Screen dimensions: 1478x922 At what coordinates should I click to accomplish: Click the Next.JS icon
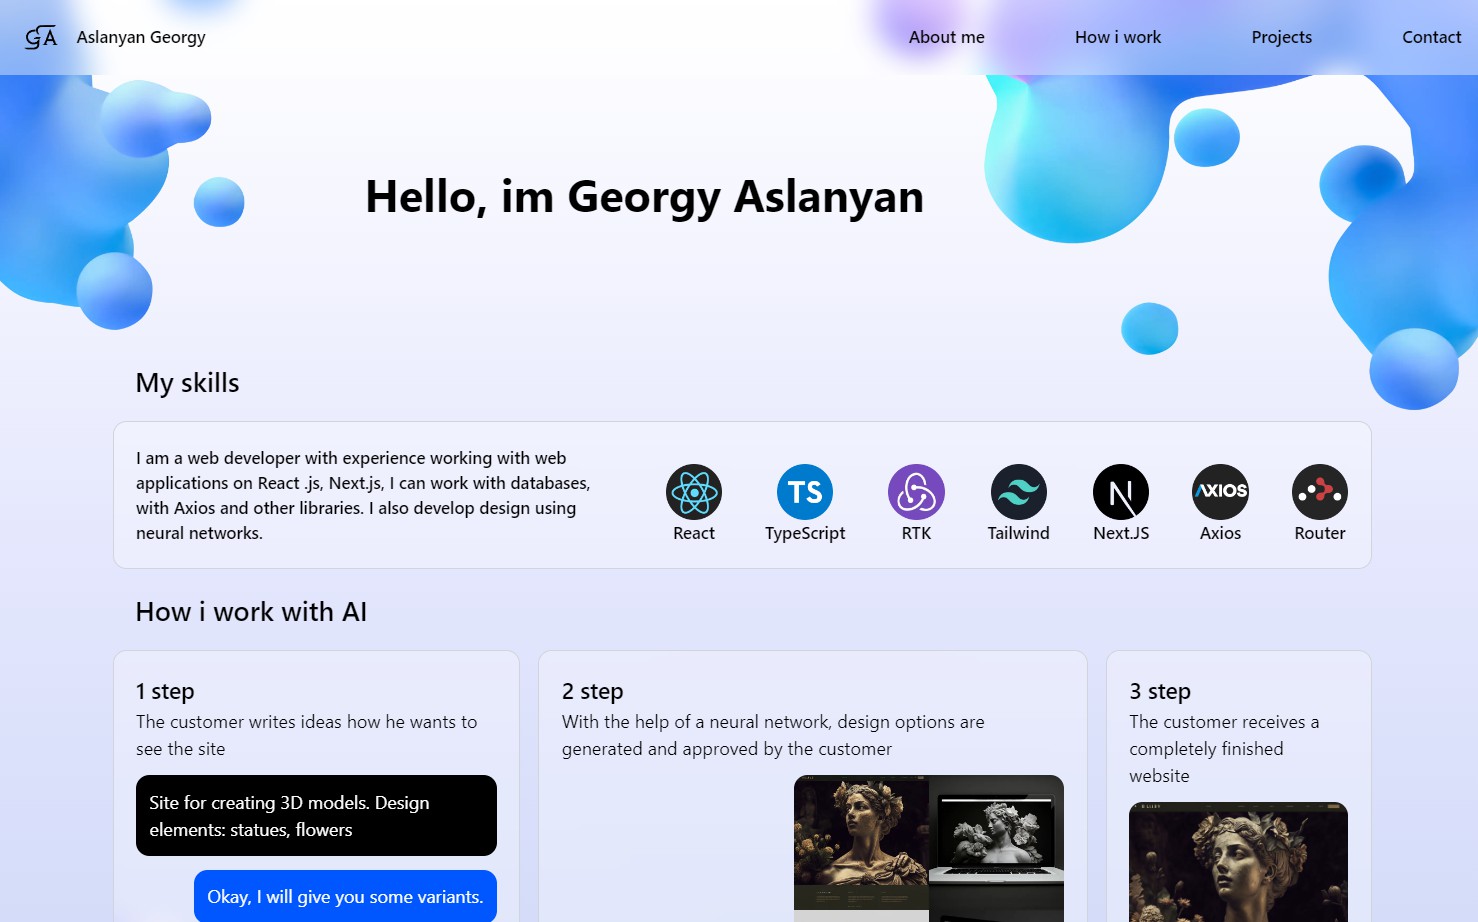point(1121,492)
